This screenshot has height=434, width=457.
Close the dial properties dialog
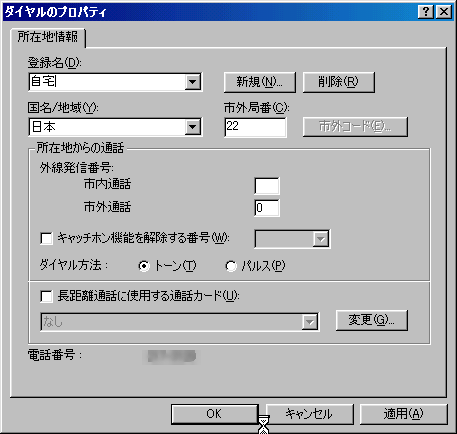(444, 12)
